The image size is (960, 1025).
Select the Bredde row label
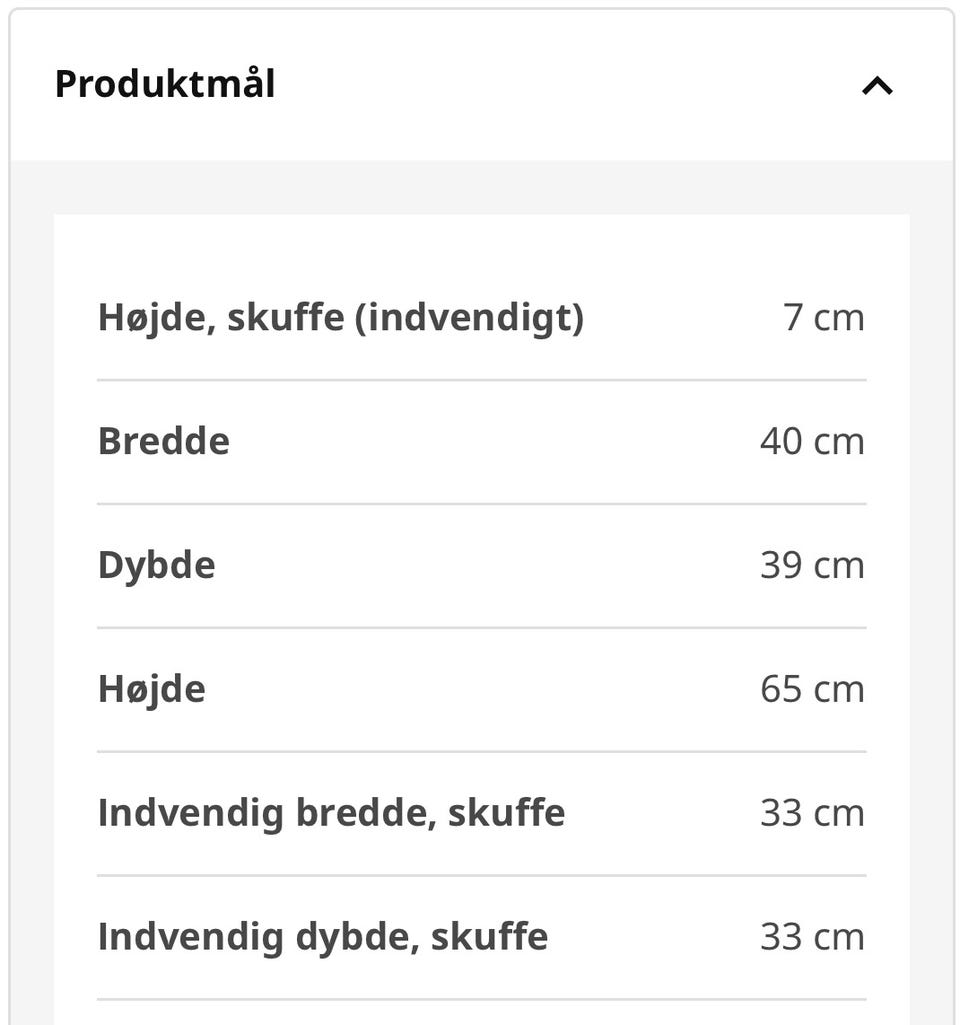(163, 441)
